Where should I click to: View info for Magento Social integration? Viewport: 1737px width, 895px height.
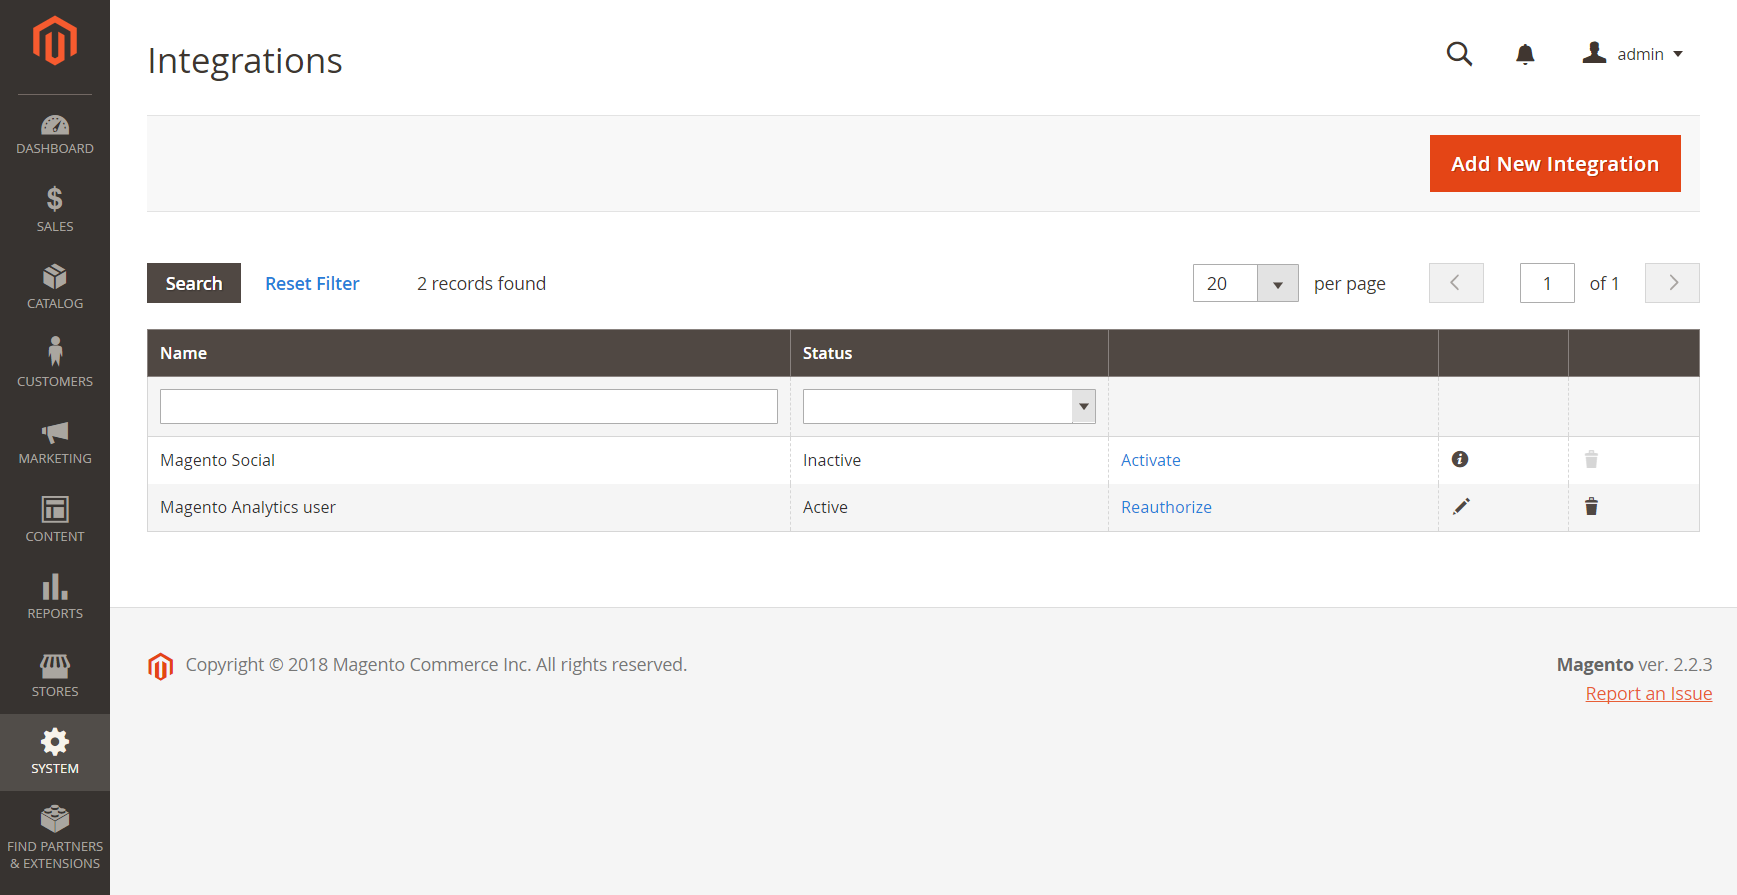(x=1460, y=459)
